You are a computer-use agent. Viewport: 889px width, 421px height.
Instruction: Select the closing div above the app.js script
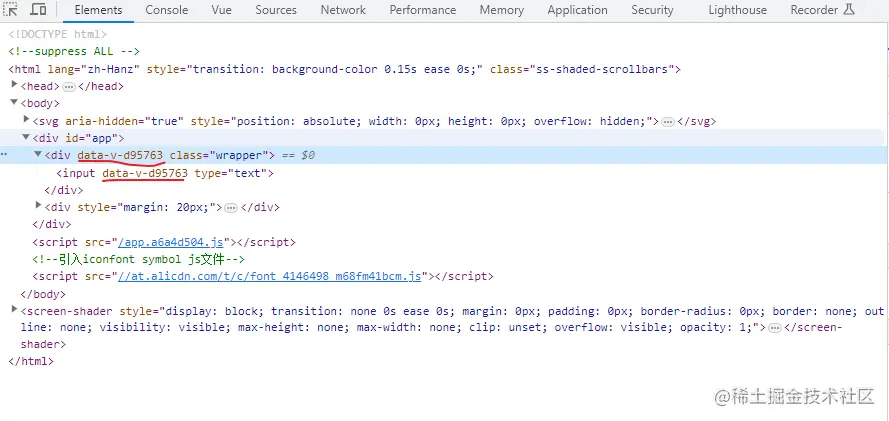pos(52,225)
